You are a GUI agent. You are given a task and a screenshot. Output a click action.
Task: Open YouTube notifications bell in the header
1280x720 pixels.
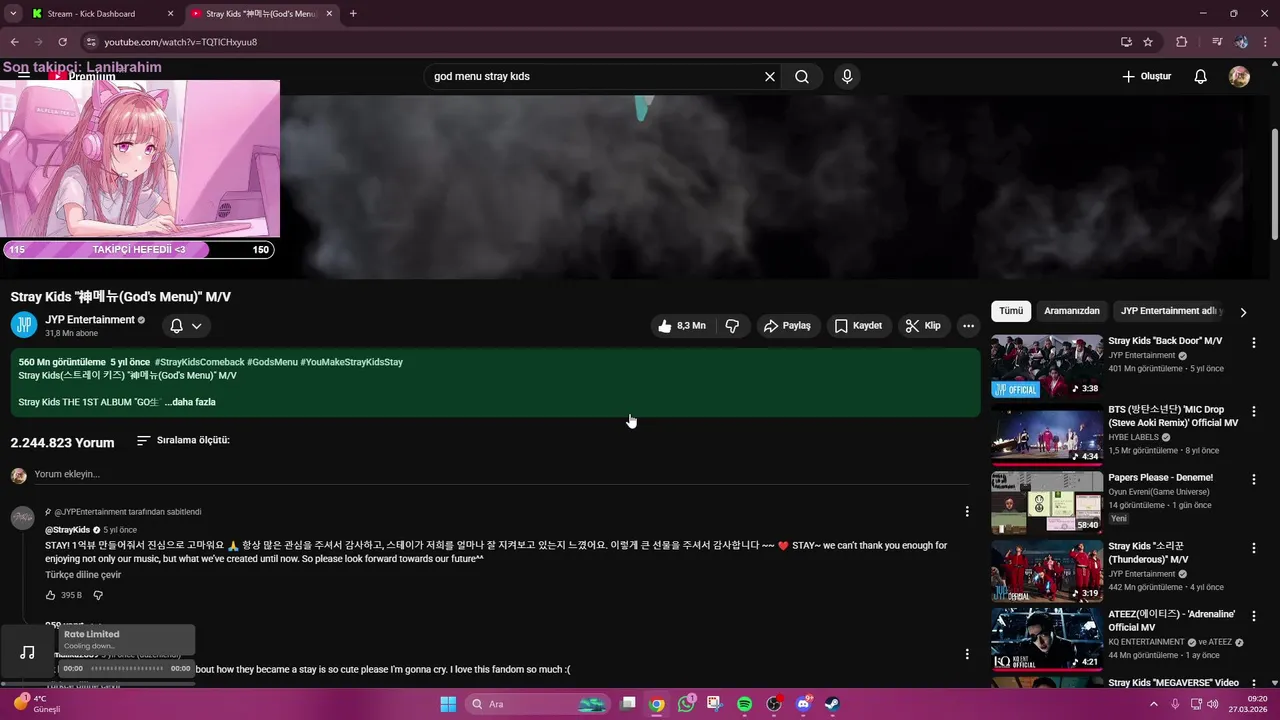point(1201,77)
